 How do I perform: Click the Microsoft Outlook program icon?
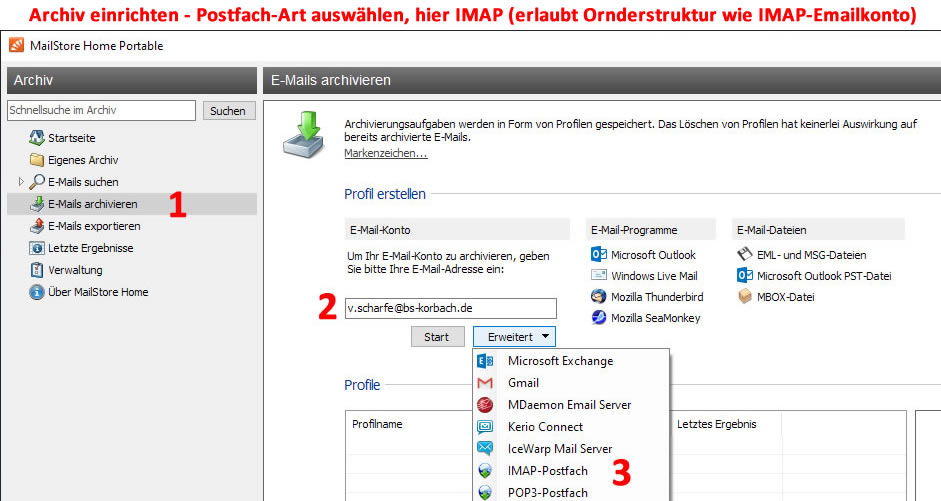click(598, 254)
